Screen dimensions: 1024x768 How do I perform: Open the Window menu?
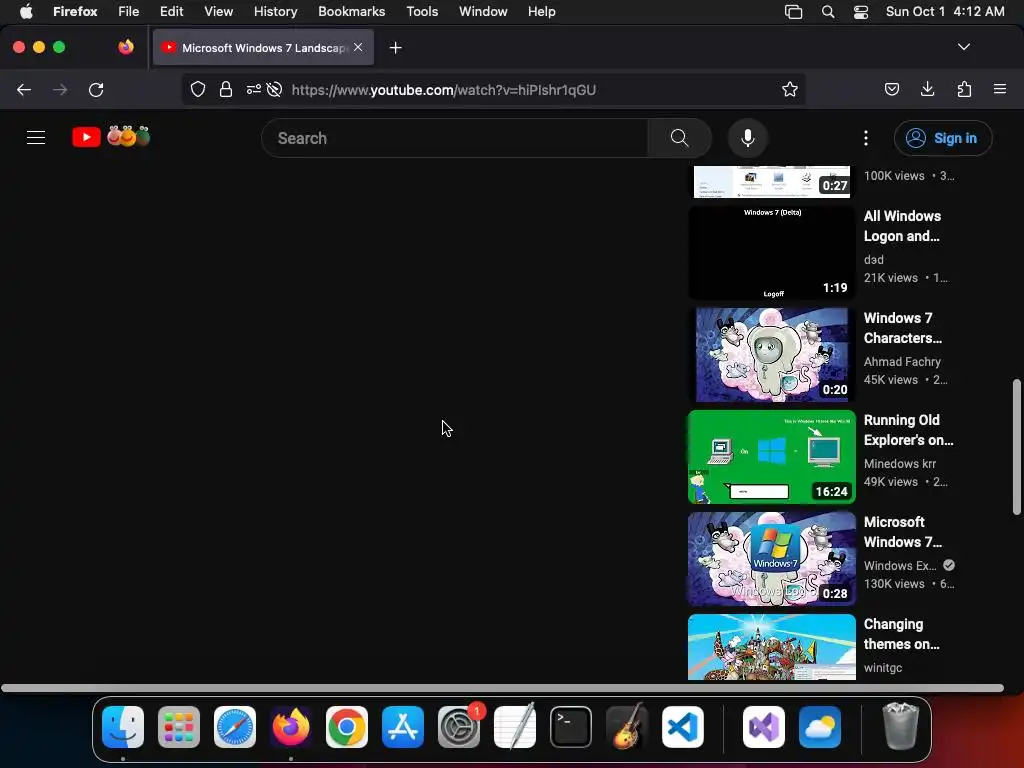click(x=483, y=11)
